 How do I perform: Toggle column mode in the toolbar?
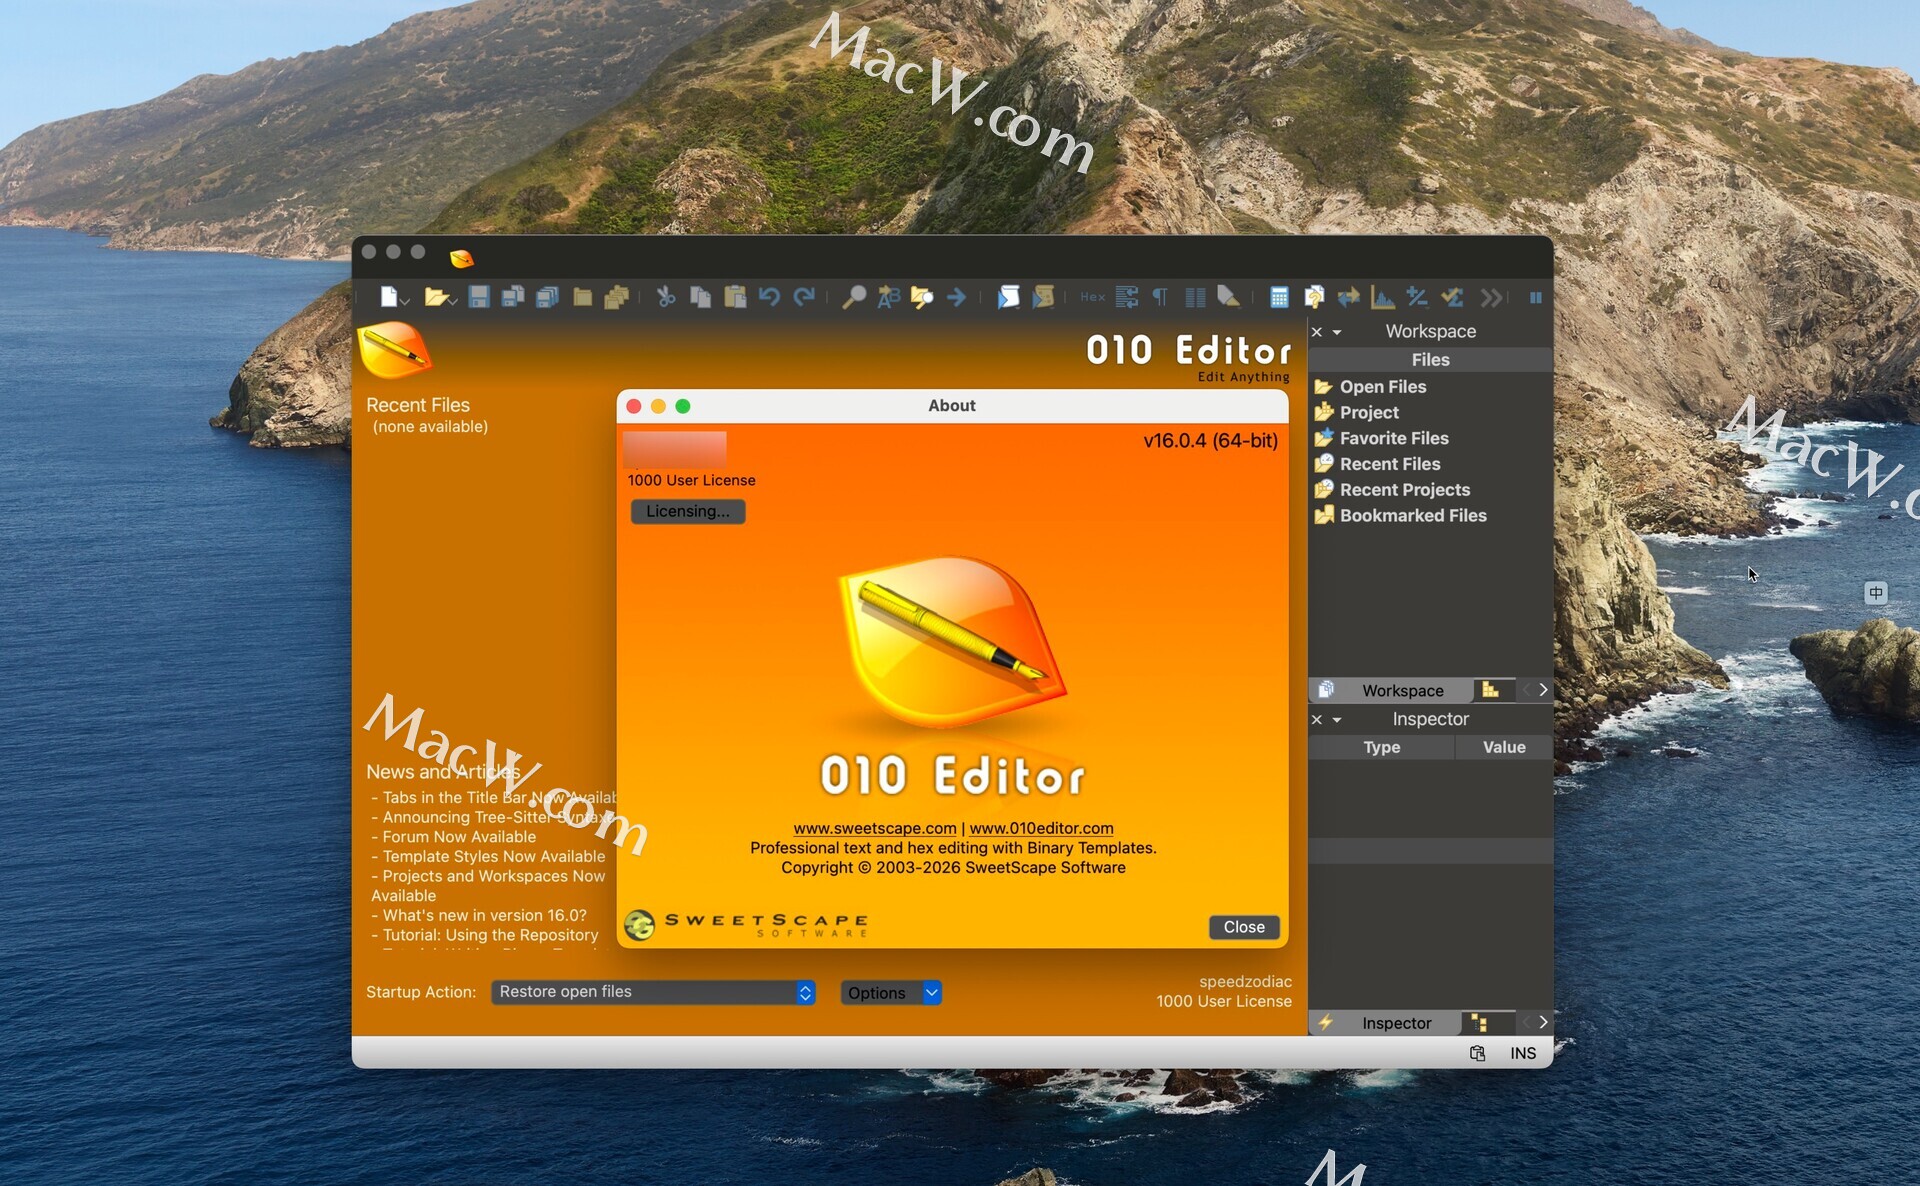point(1195,297)
